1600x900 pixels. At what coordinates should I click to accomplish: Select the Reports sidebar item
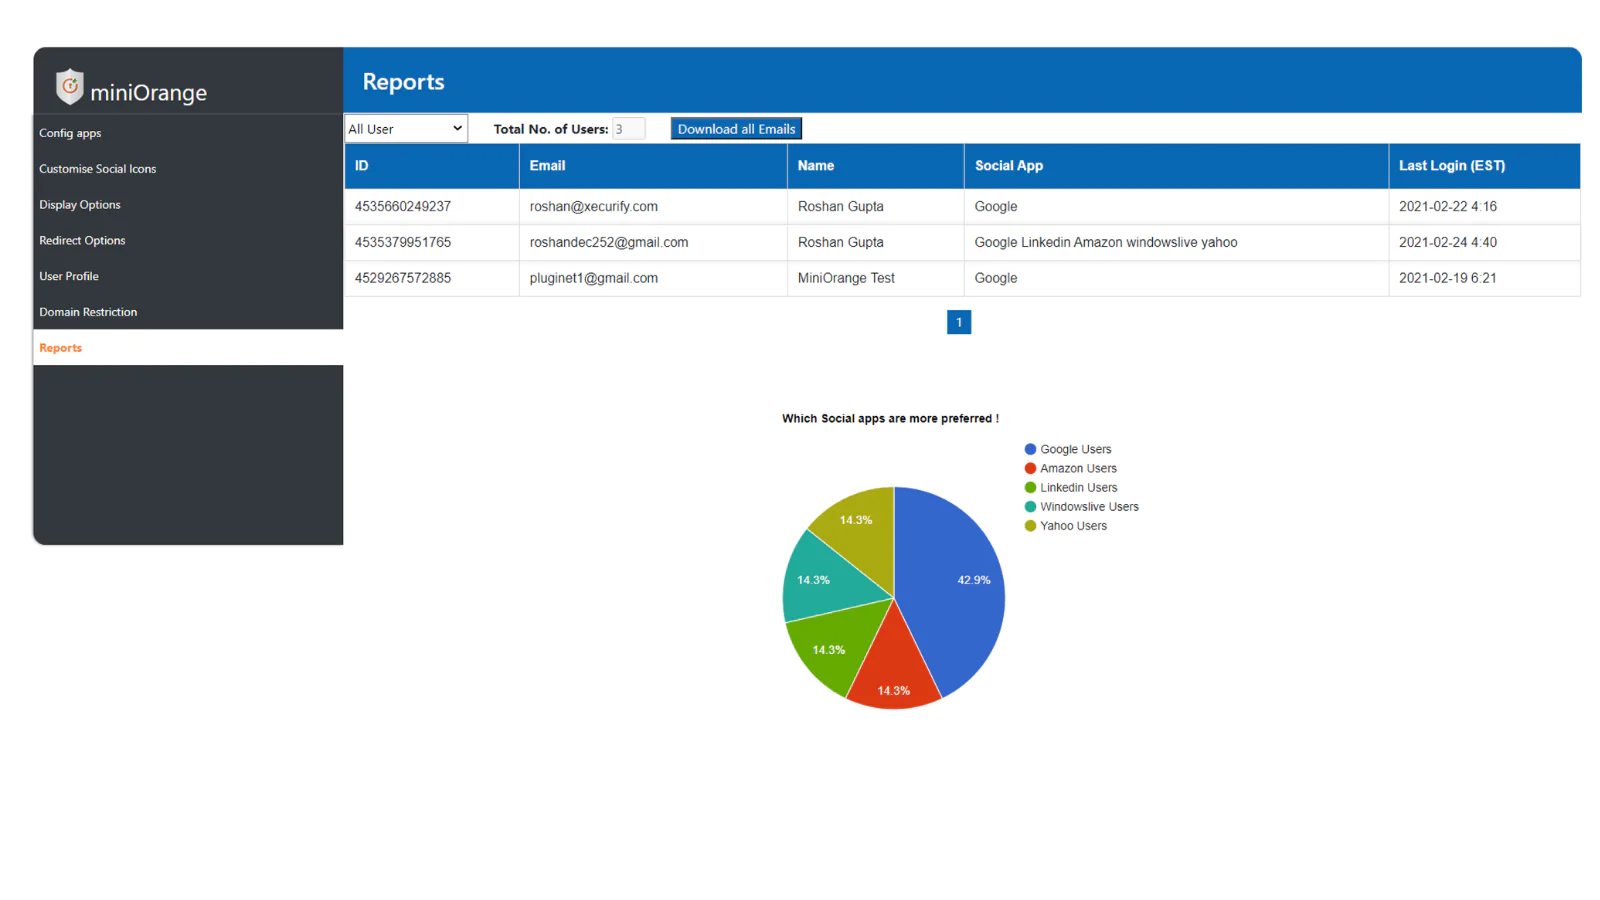(x=188, y=348)
